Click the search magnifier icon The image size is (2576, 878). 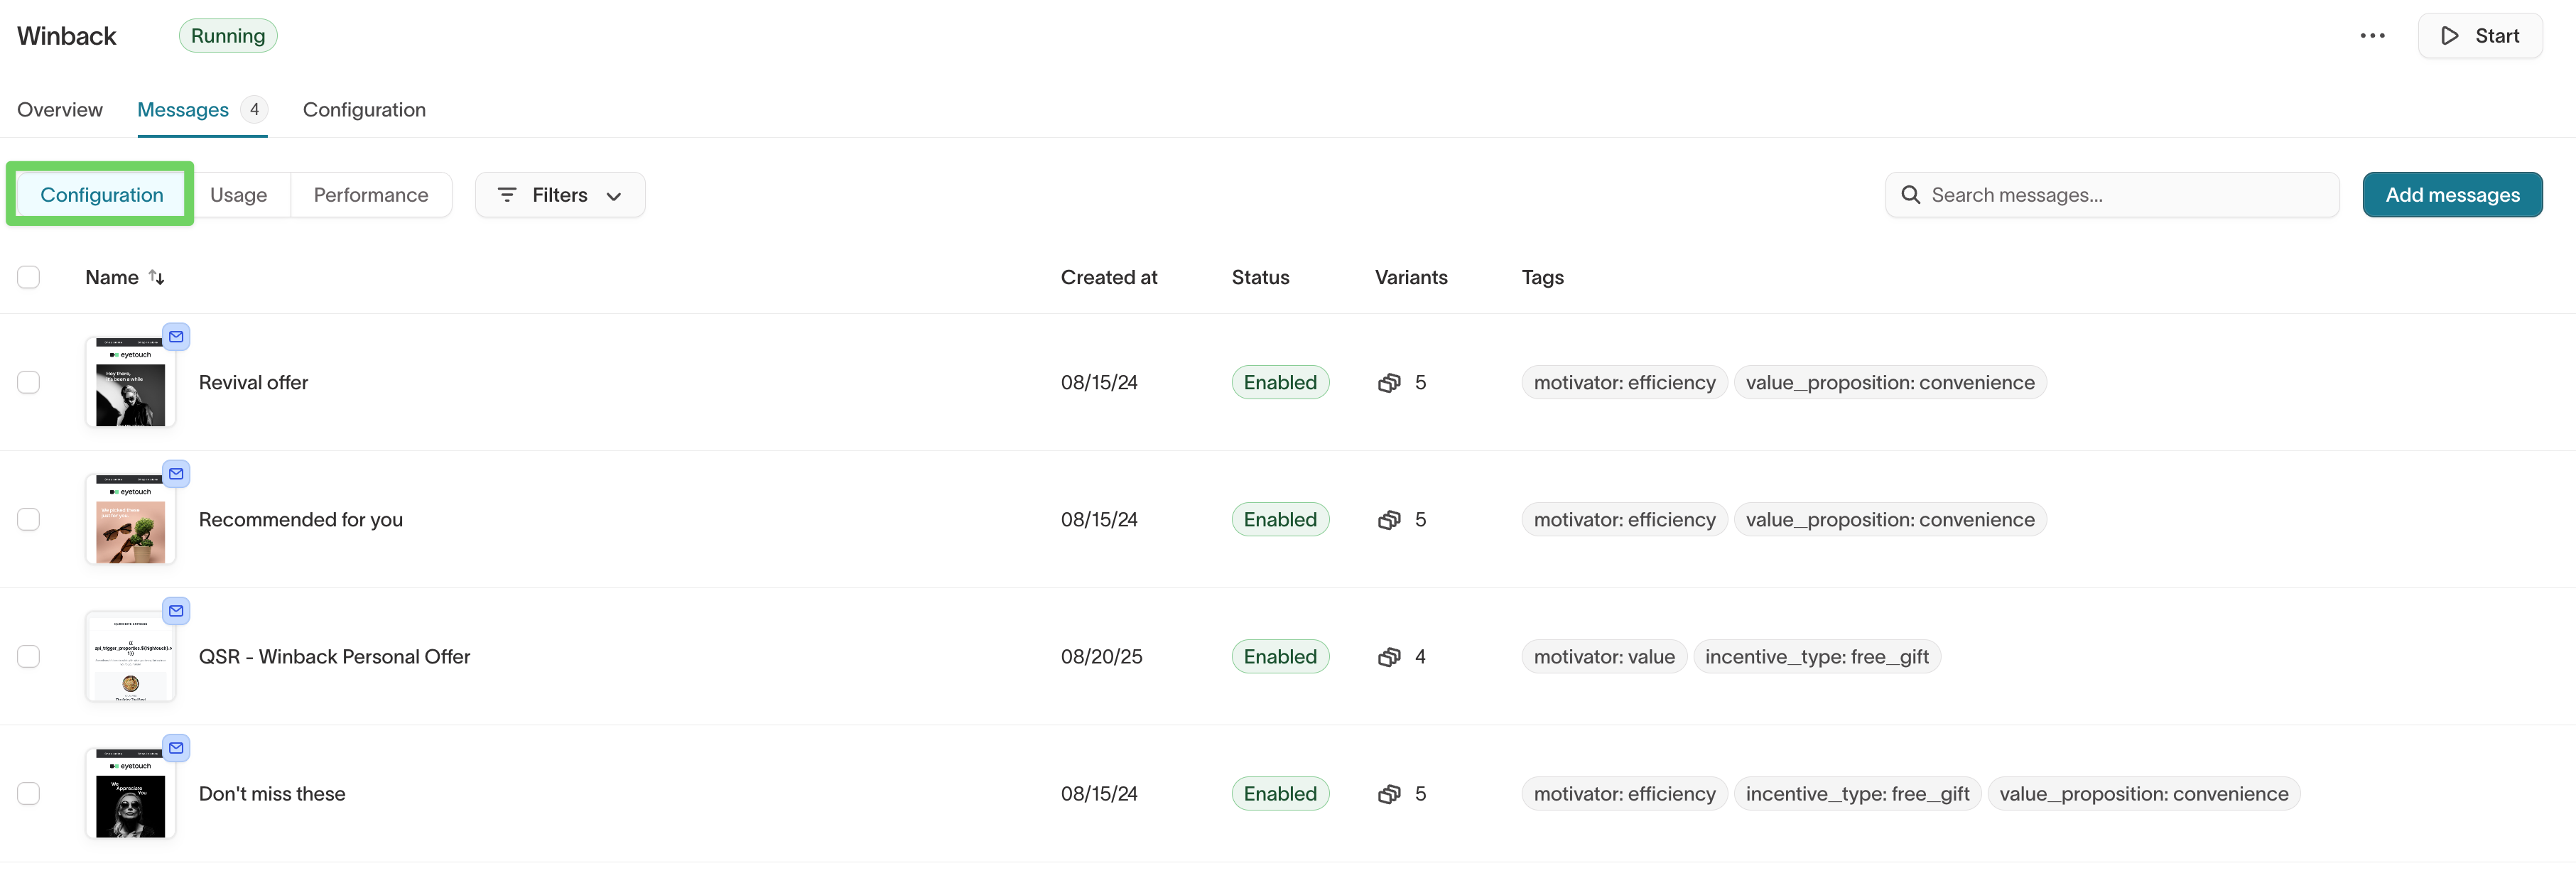click(x=1910, y=194)
